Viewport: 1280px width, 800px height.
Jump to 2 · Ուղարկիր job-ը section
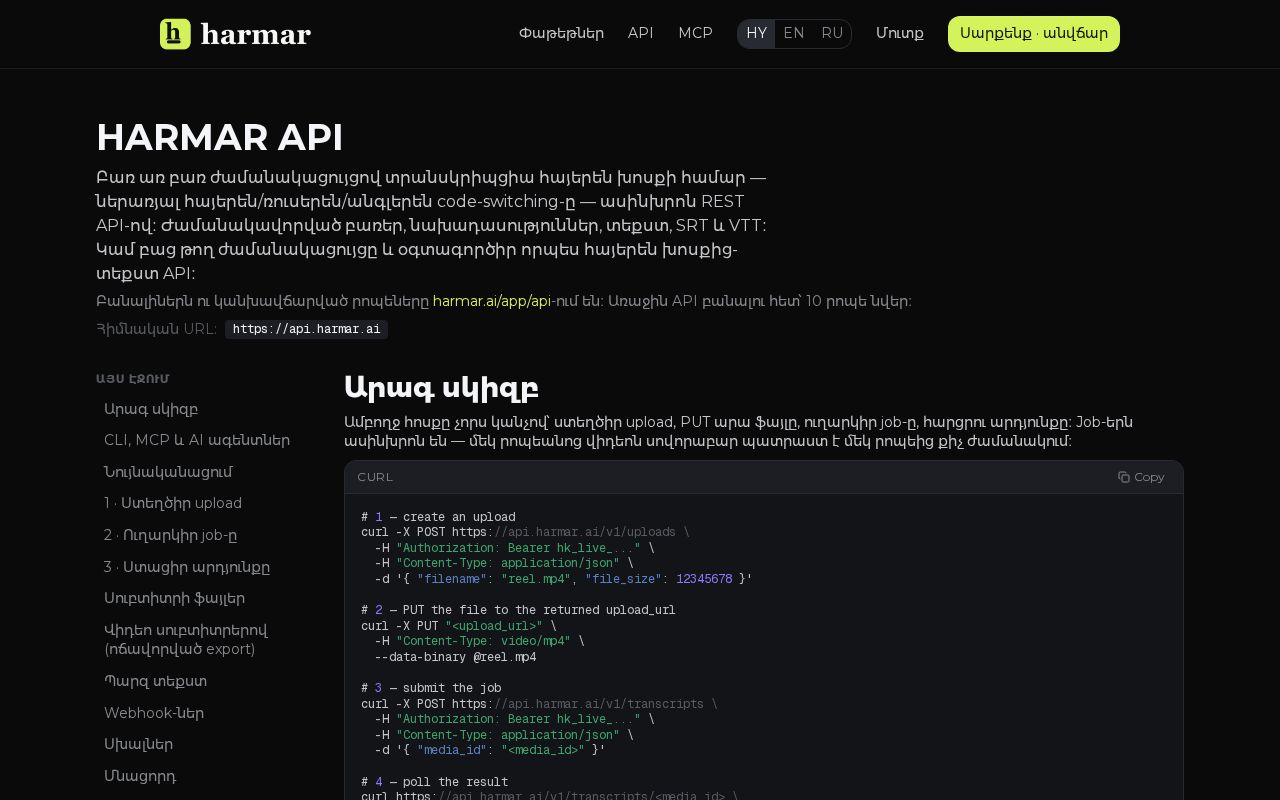click(171, 535)
